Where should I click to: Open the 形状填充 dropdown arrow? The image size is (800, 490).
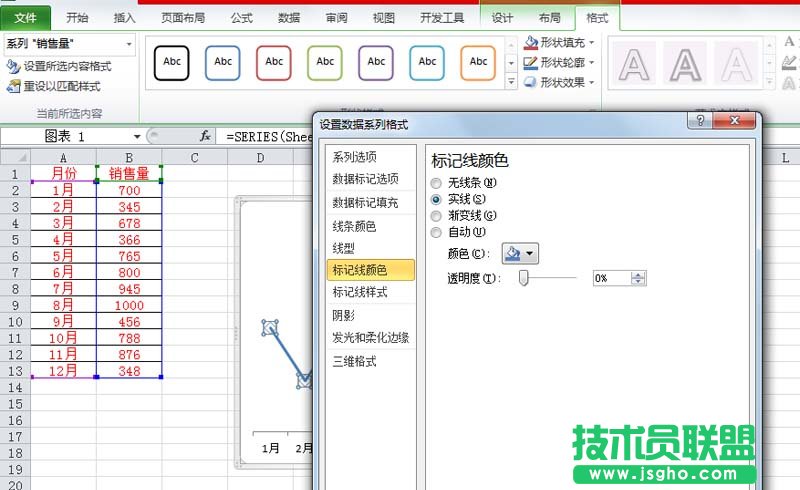coord(592,42)
